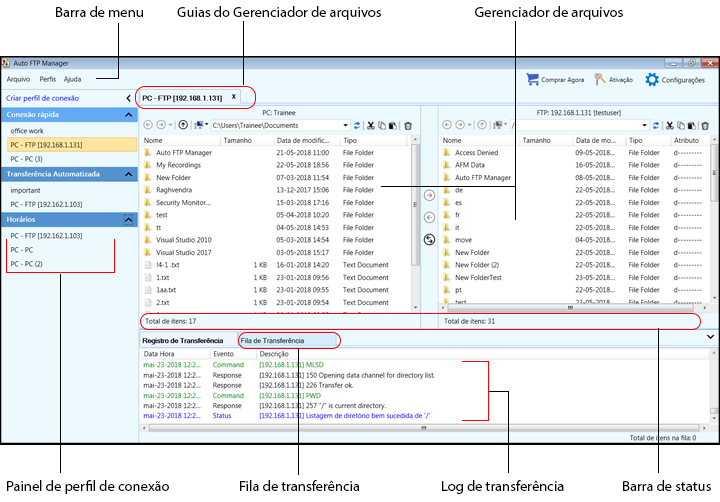Collapse the connection profile panel with chevron
720x502 pixels.
pyautogui.click(x=127, y=98)
